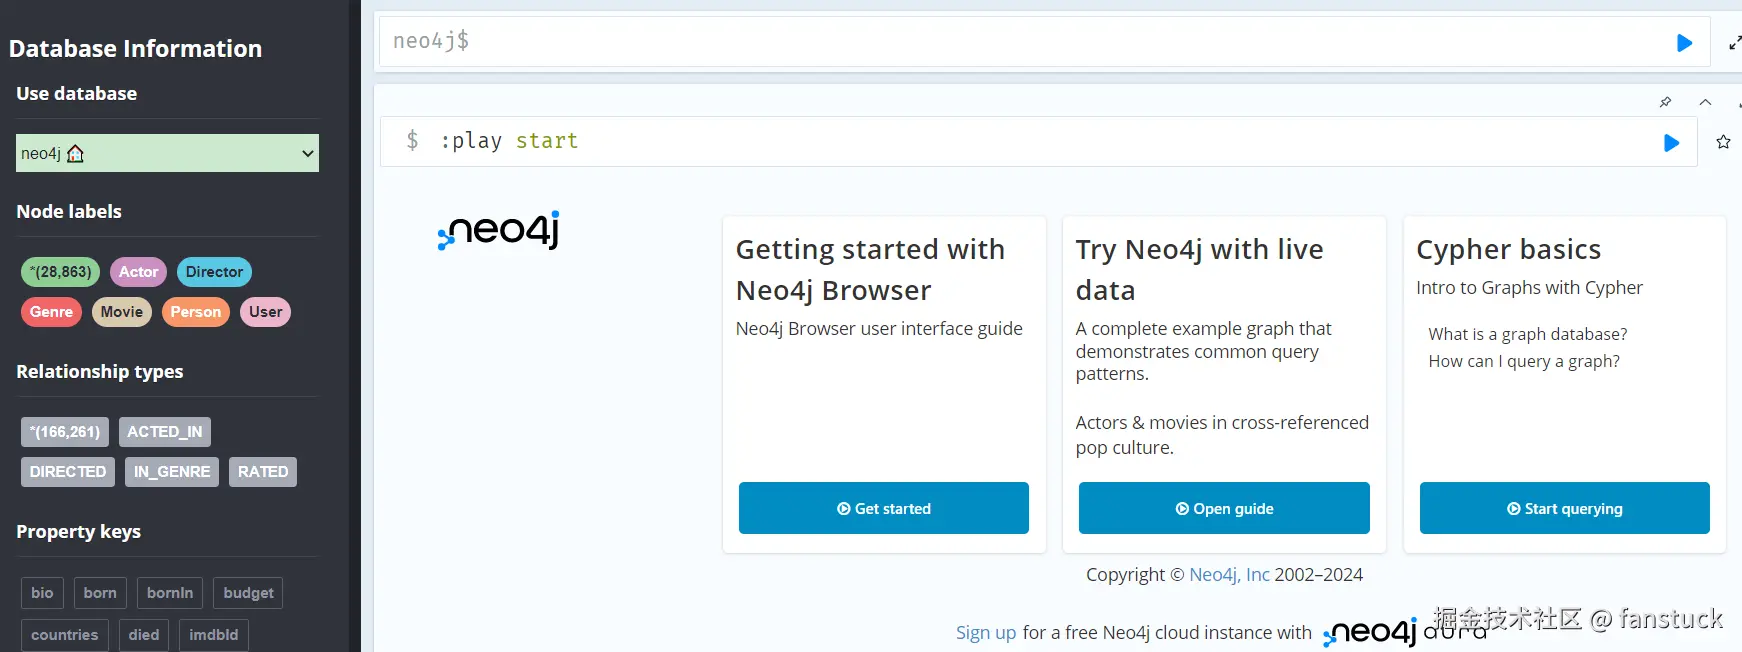The height and width of the screenshot is (652, 1742).
Task: Run the query in the top editor
Action: tap(1684, 43)
